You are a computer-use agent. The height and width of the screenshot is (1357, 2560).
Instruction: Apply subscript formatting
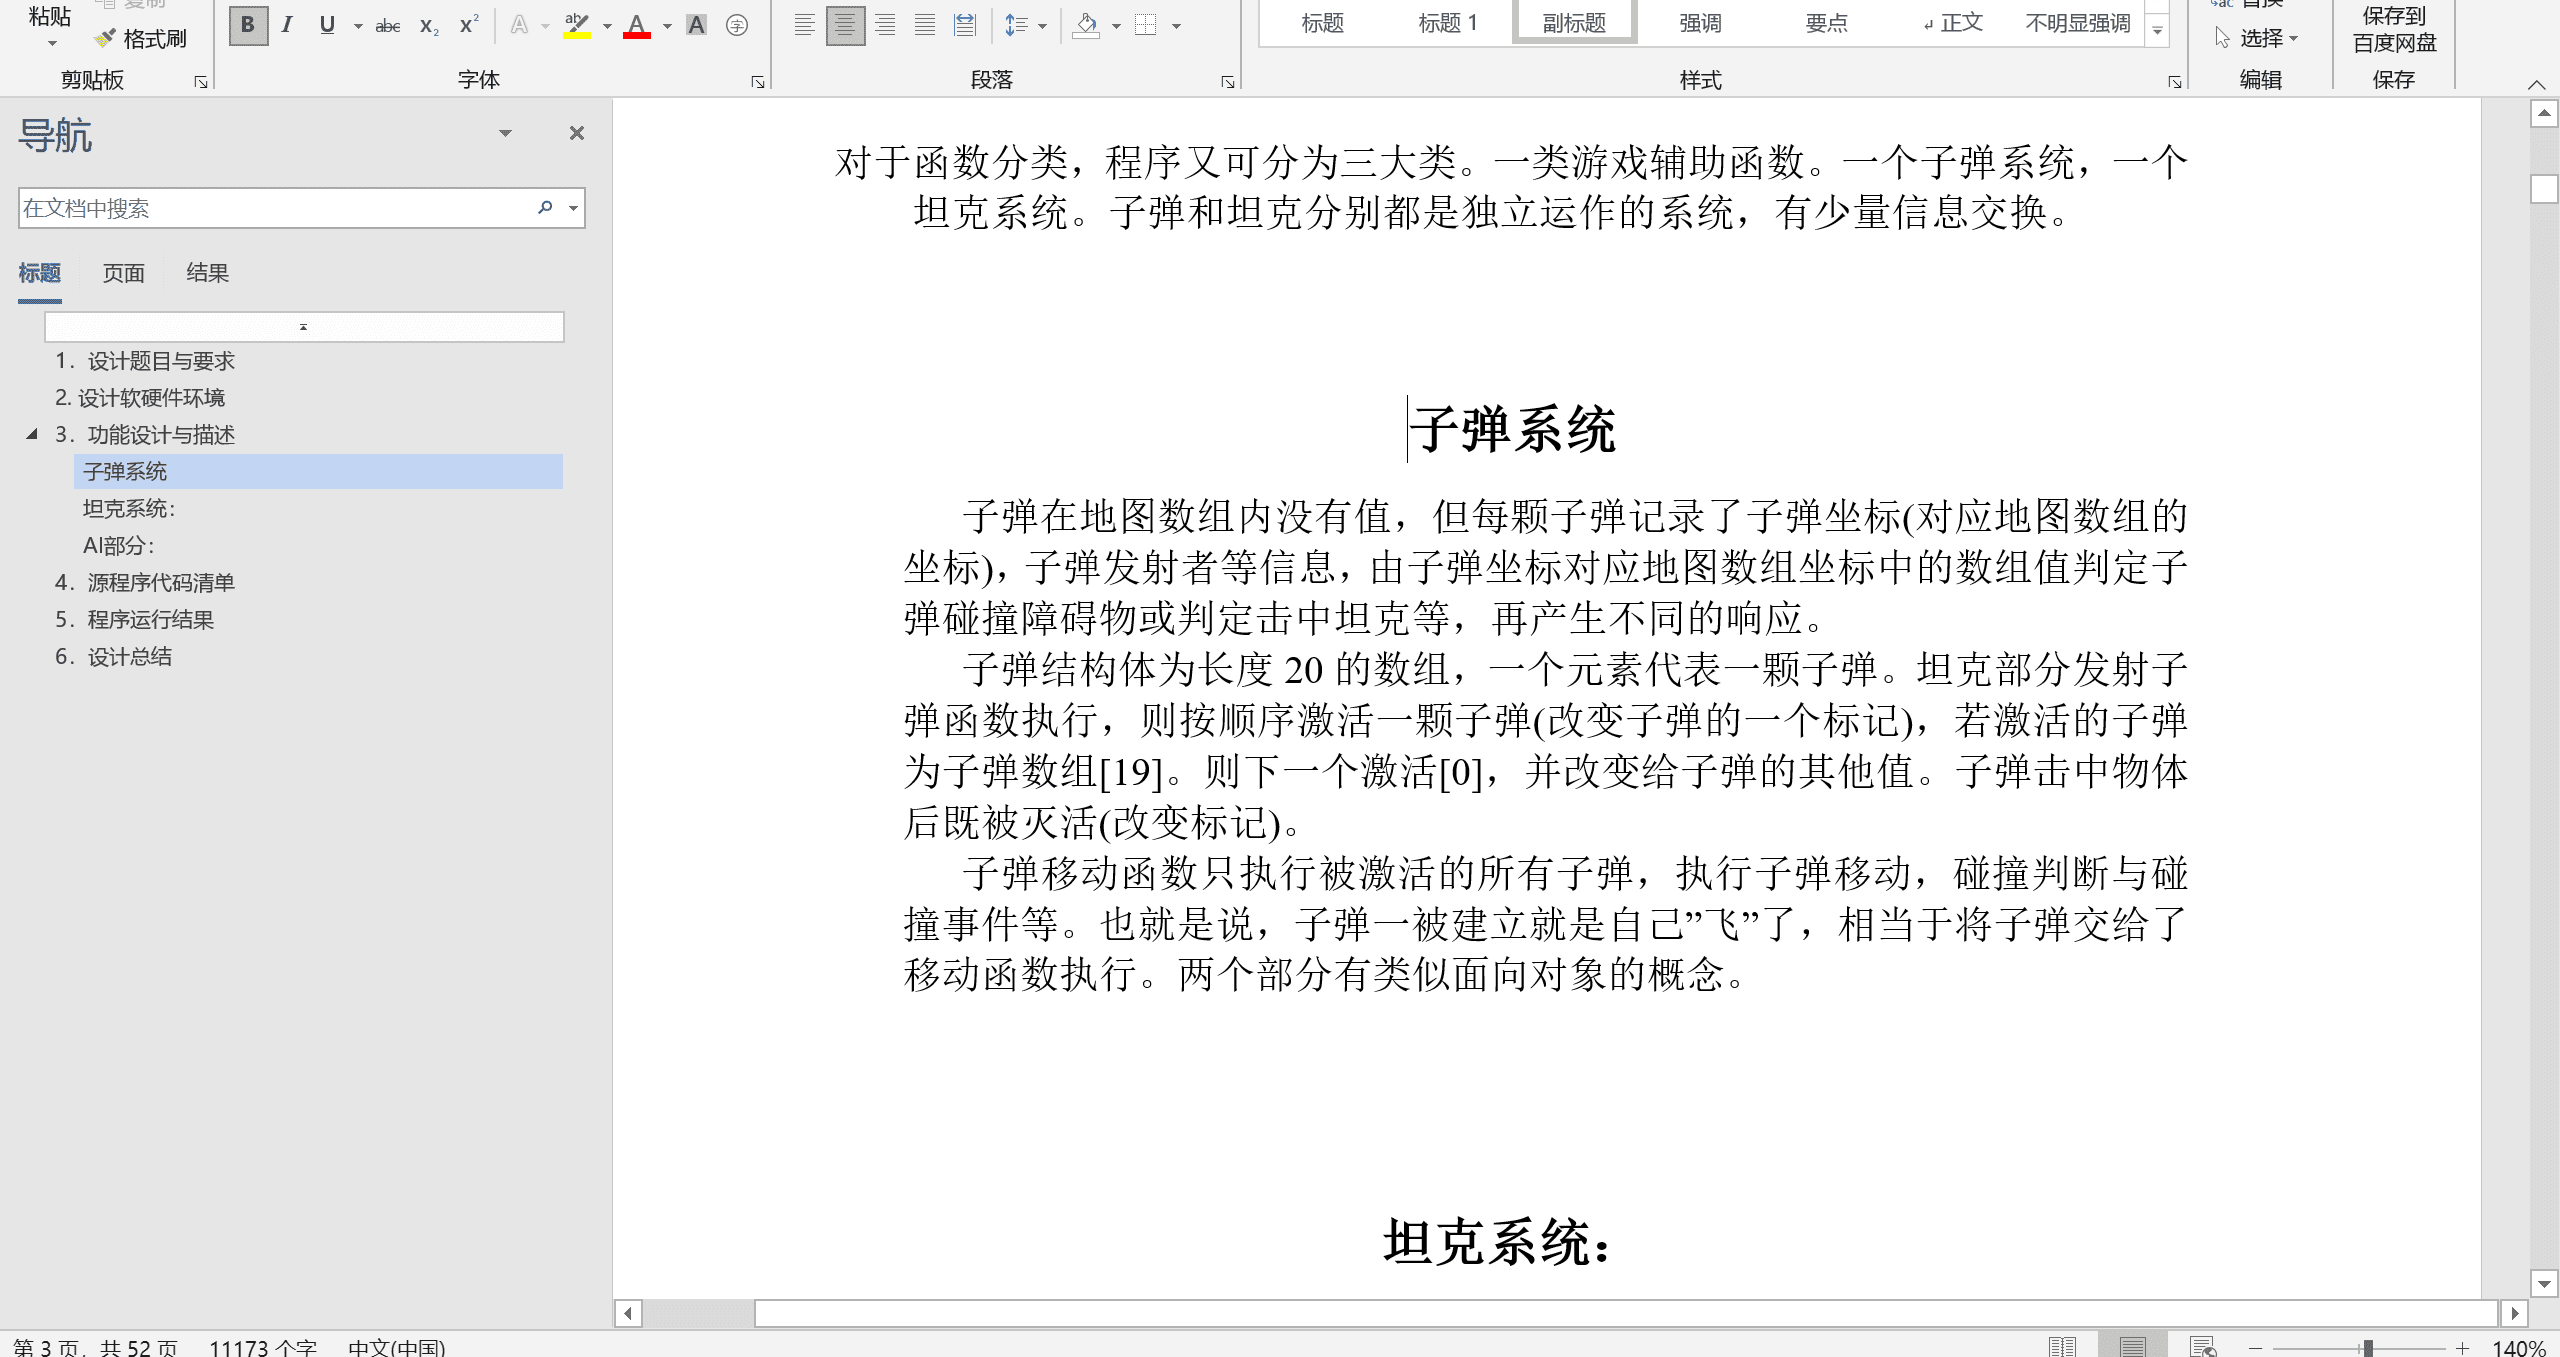click(428, 25)
